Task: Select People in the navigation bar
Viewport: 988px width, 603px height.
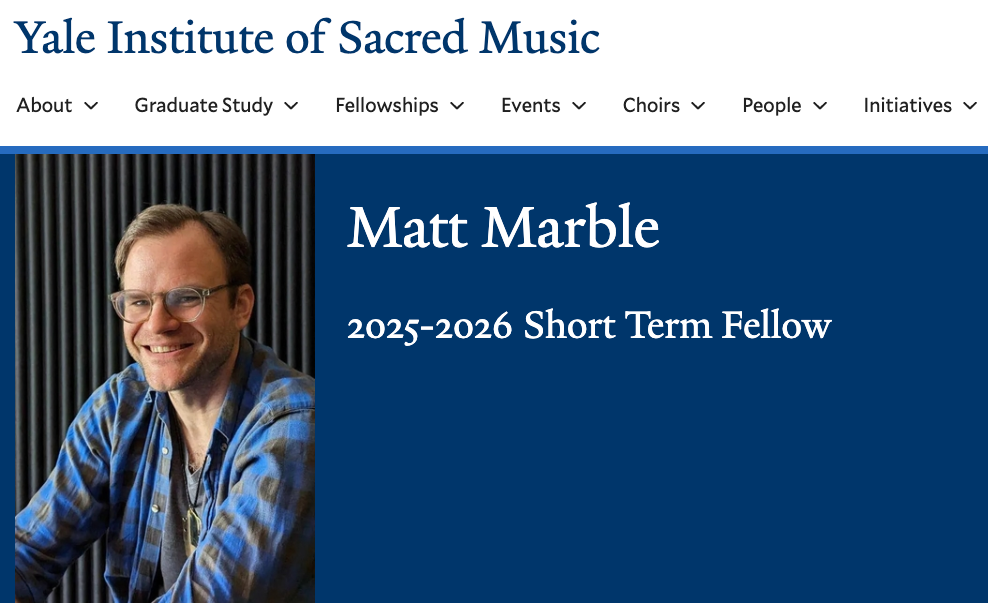Action: (771, 105)
